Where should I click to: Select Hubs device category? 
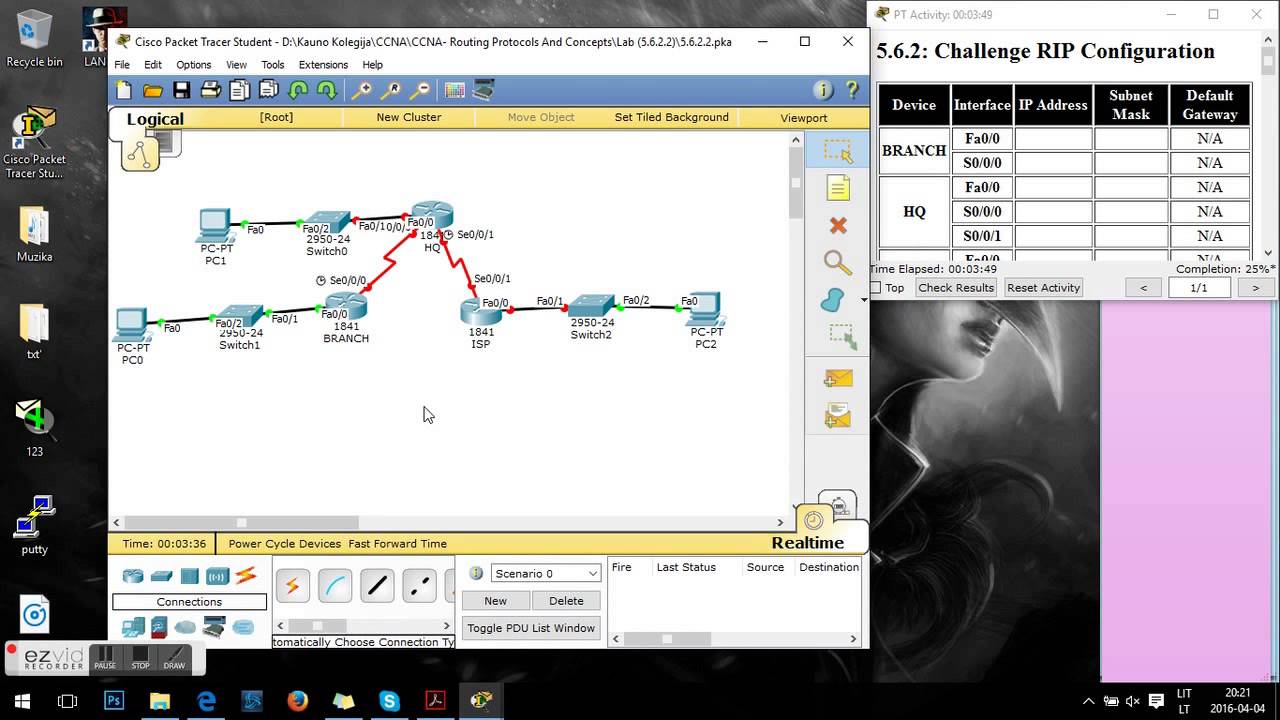tap(190, 576)
